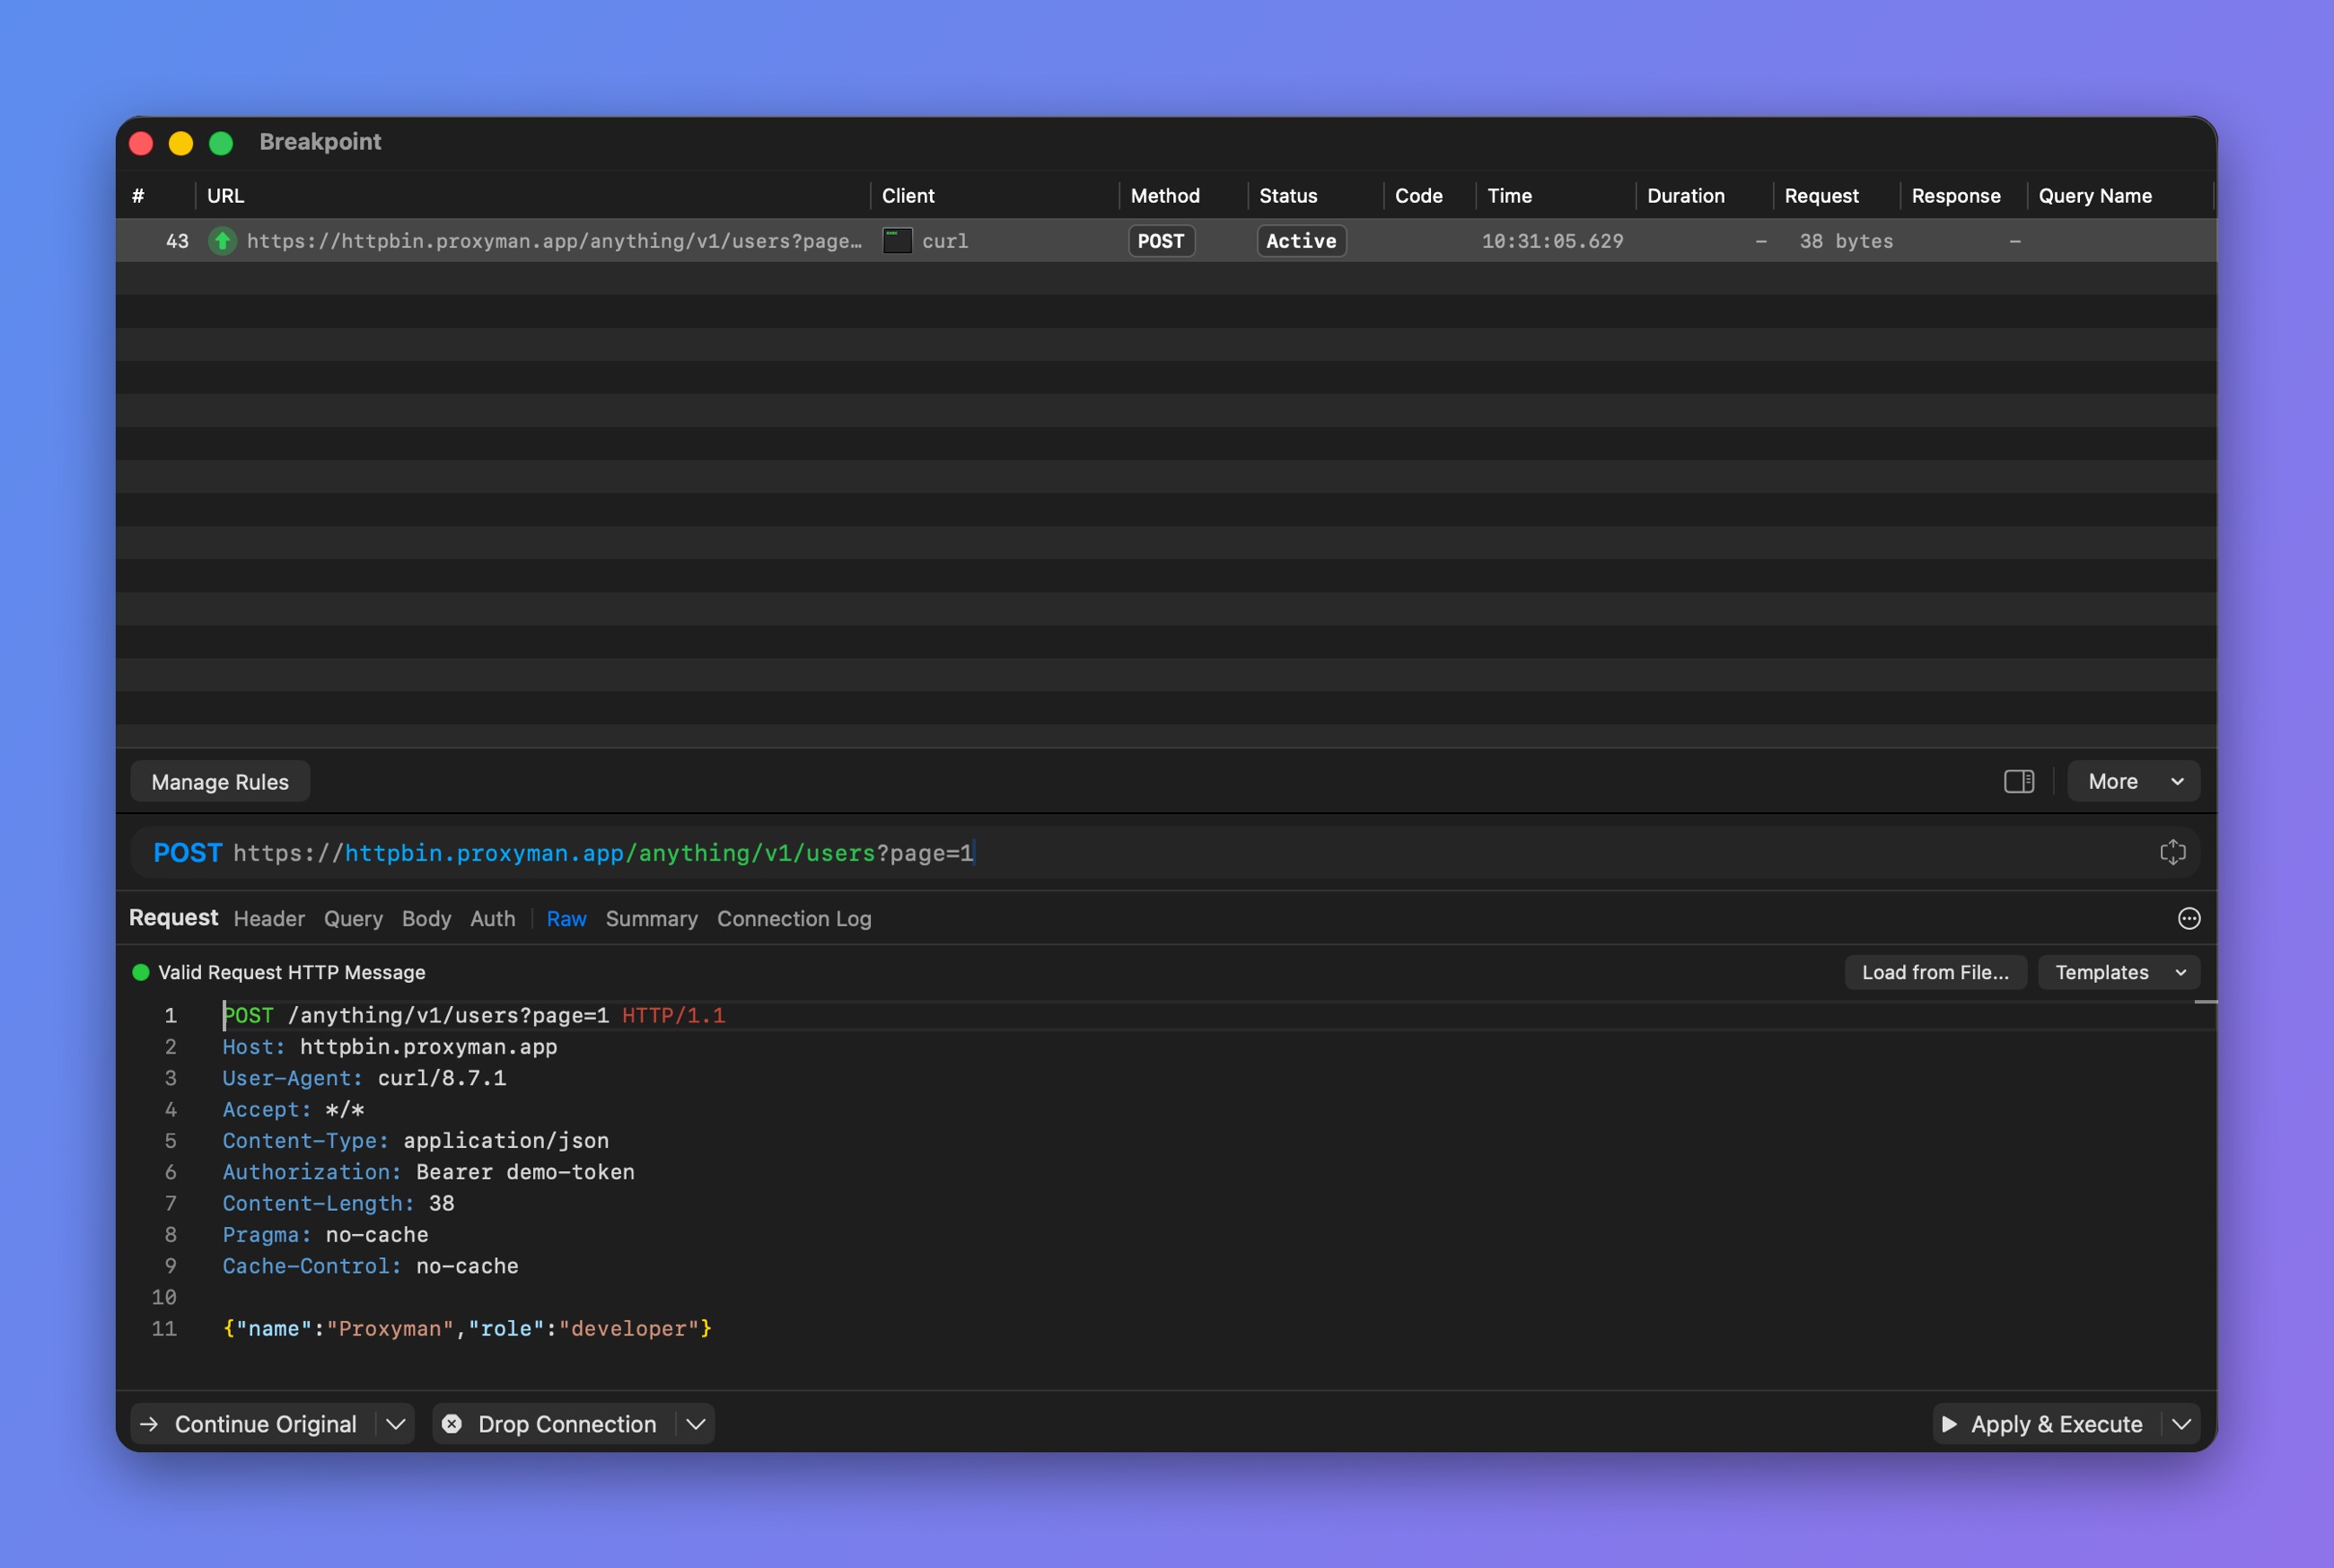Open the Summary tab
Viewport: 2334px width, 1568px height.
(651, 919)
